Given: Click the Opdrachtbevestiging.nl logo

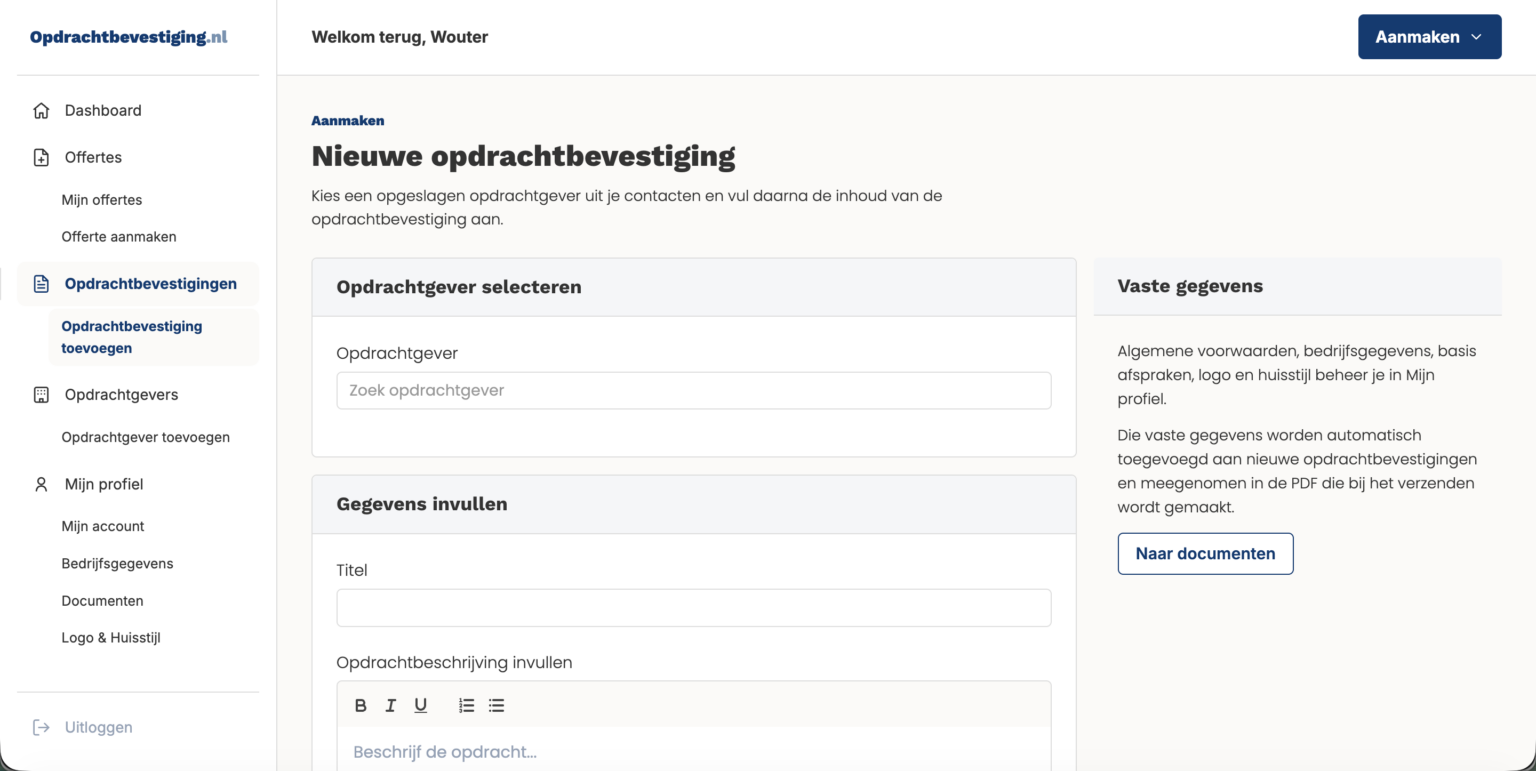Looking at the screenshot, I should coord(129,37).
